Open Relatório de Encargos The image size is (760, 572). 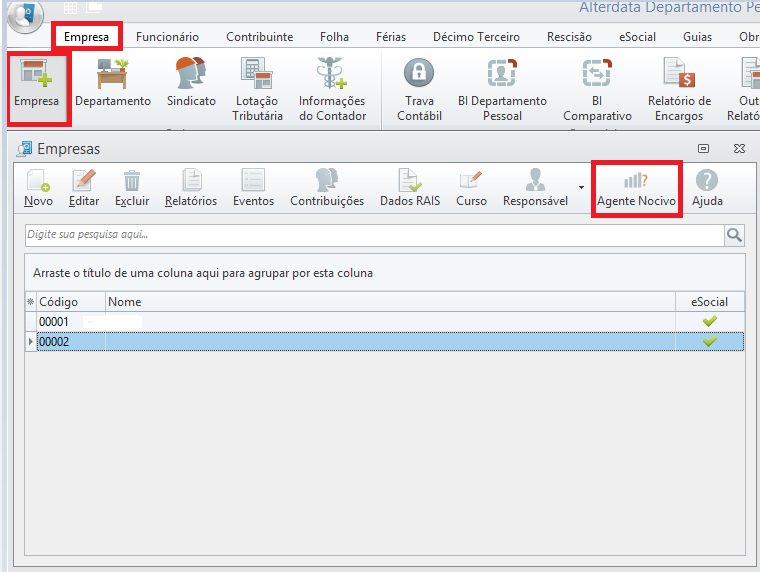[x=679, y=89]
